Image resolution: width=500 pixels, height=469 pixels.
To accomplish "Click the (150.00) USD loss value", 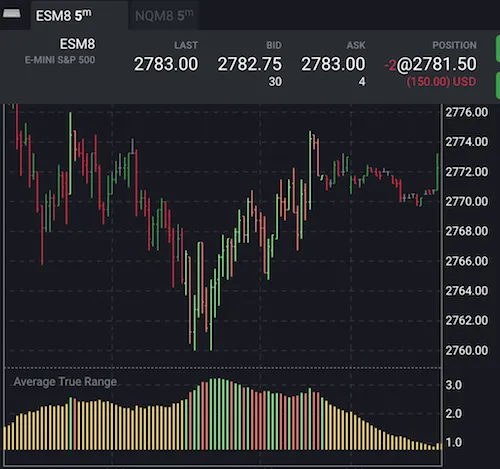I will pyautogui.click(x=441, y=82).
